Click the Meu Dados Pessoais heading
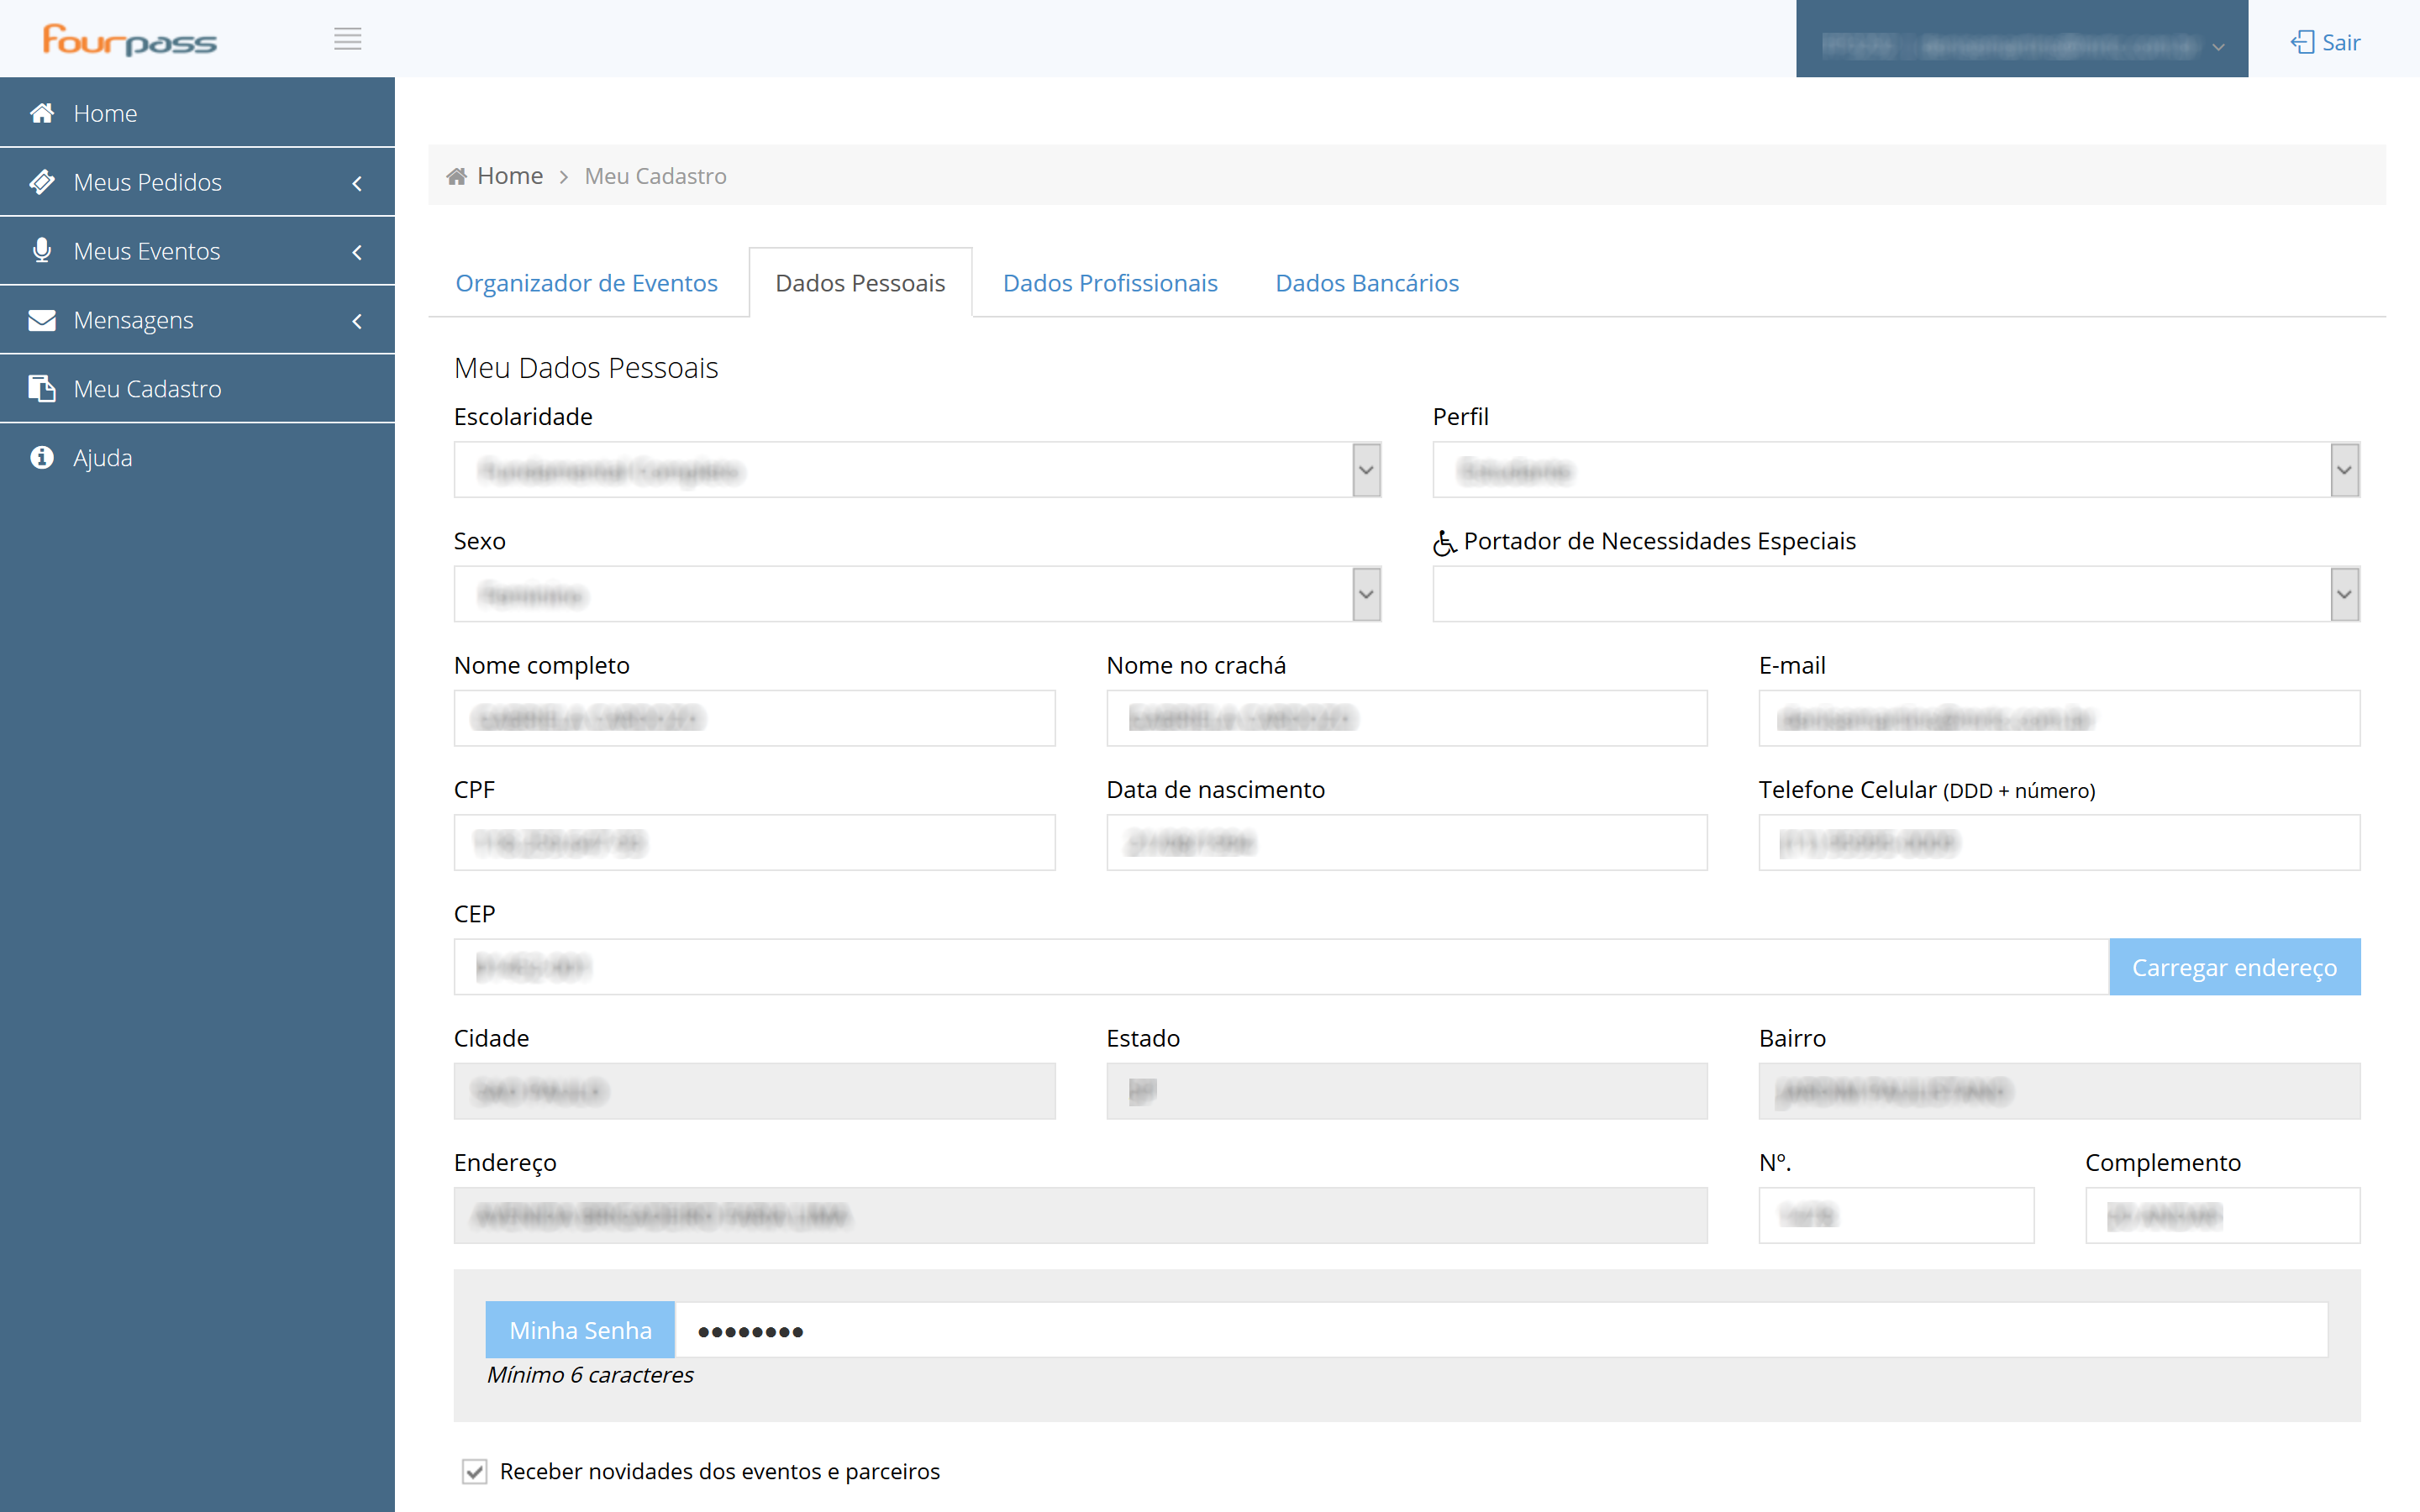 coord(586,368)
